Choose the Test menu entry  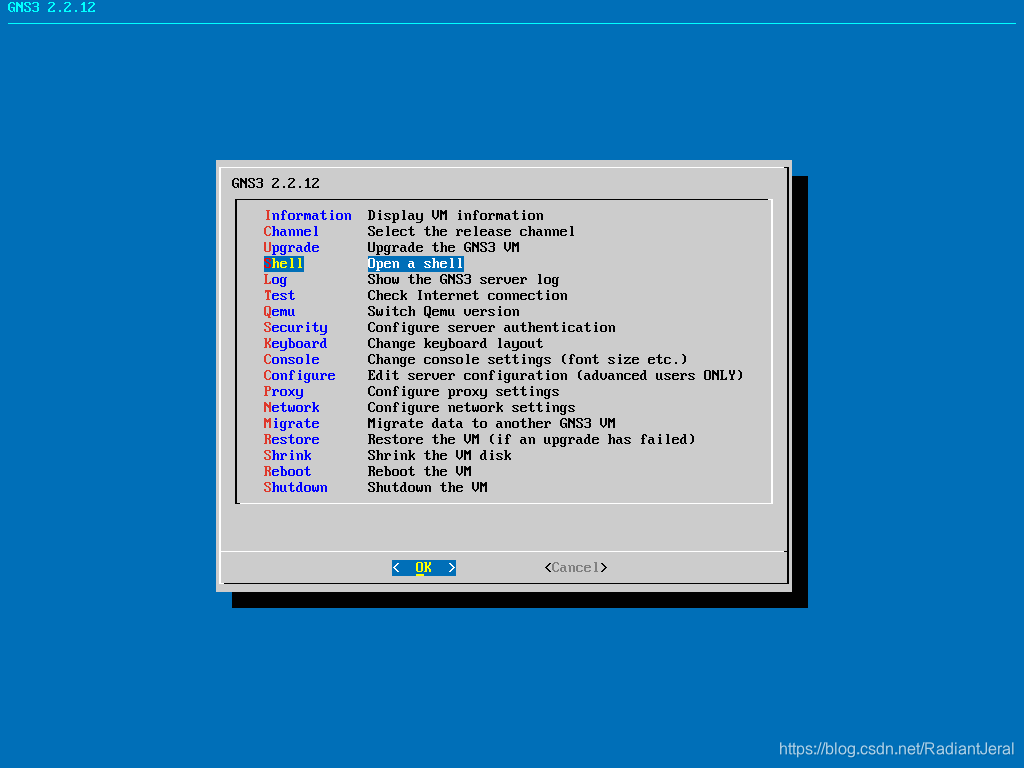280,296
